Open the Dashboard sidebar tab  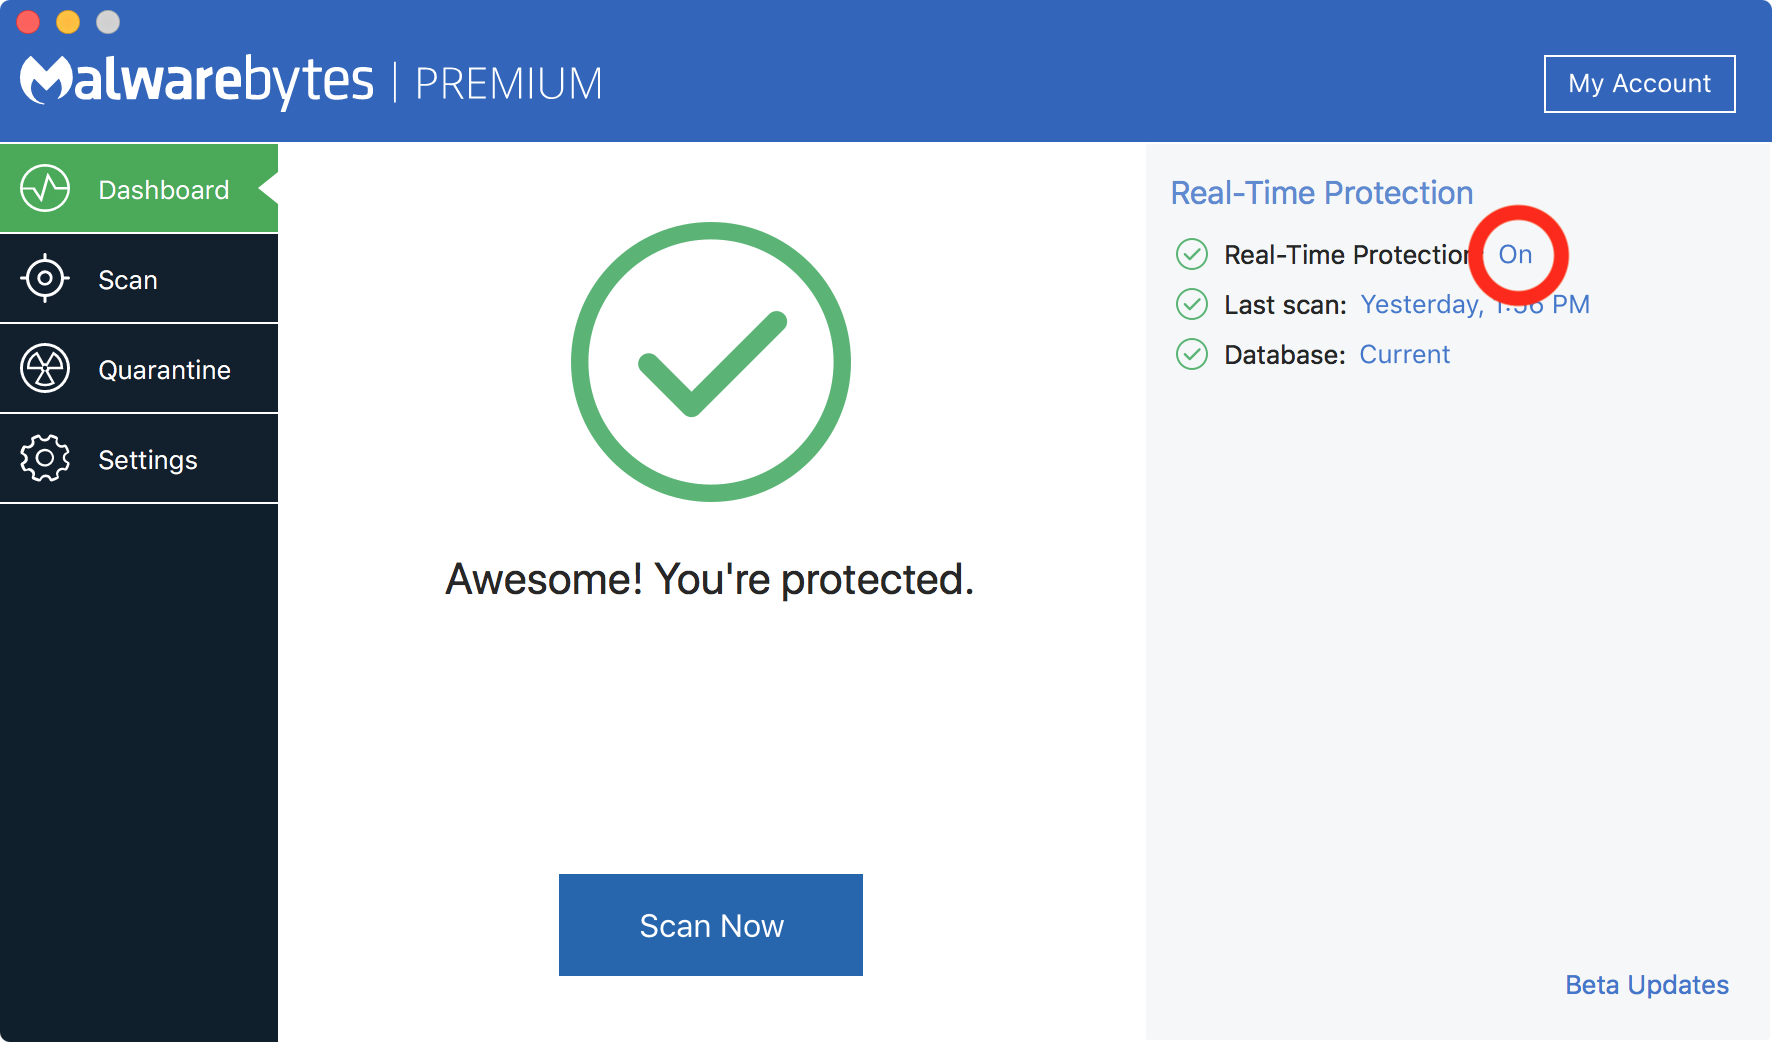pos(164,190)
